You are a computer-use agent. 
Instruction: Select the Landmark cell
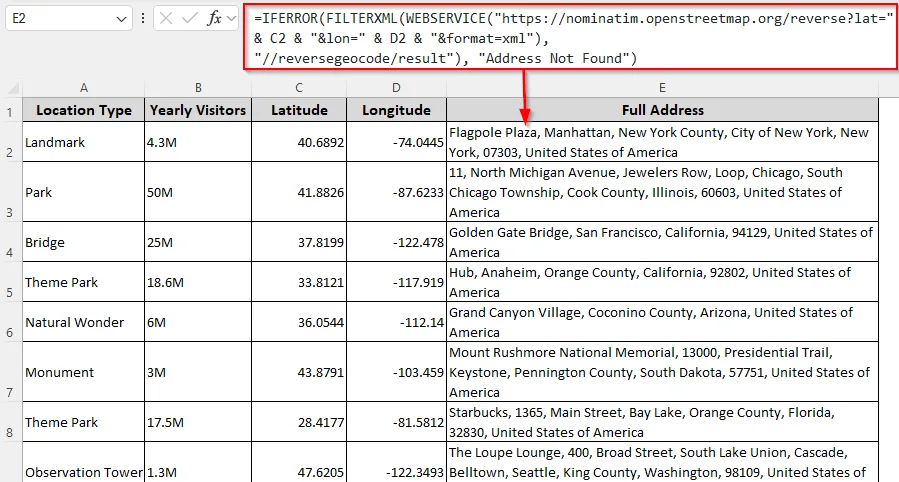[x=84, y=142]
